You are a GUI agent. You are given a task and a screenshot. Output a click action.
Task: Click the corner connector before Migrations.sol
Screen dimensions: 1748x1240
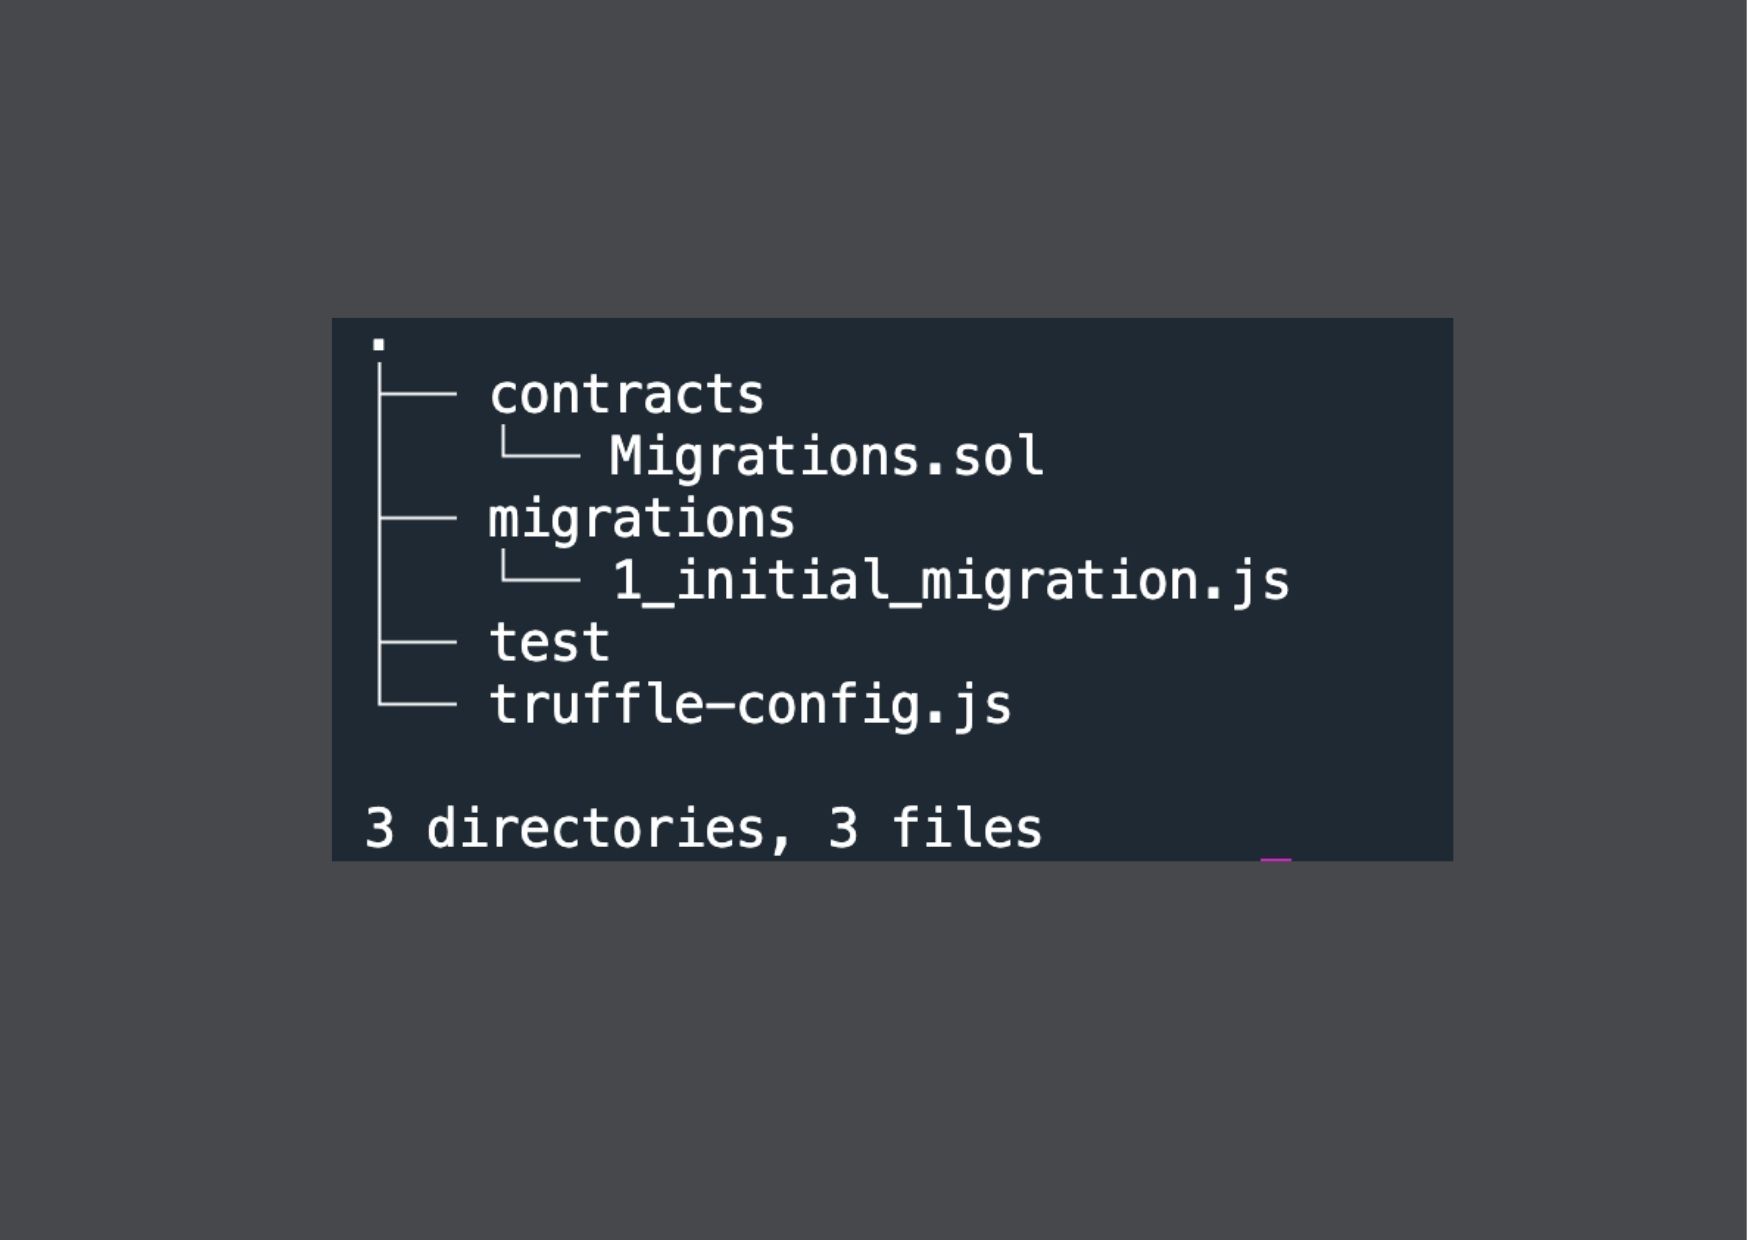(539, 451)
